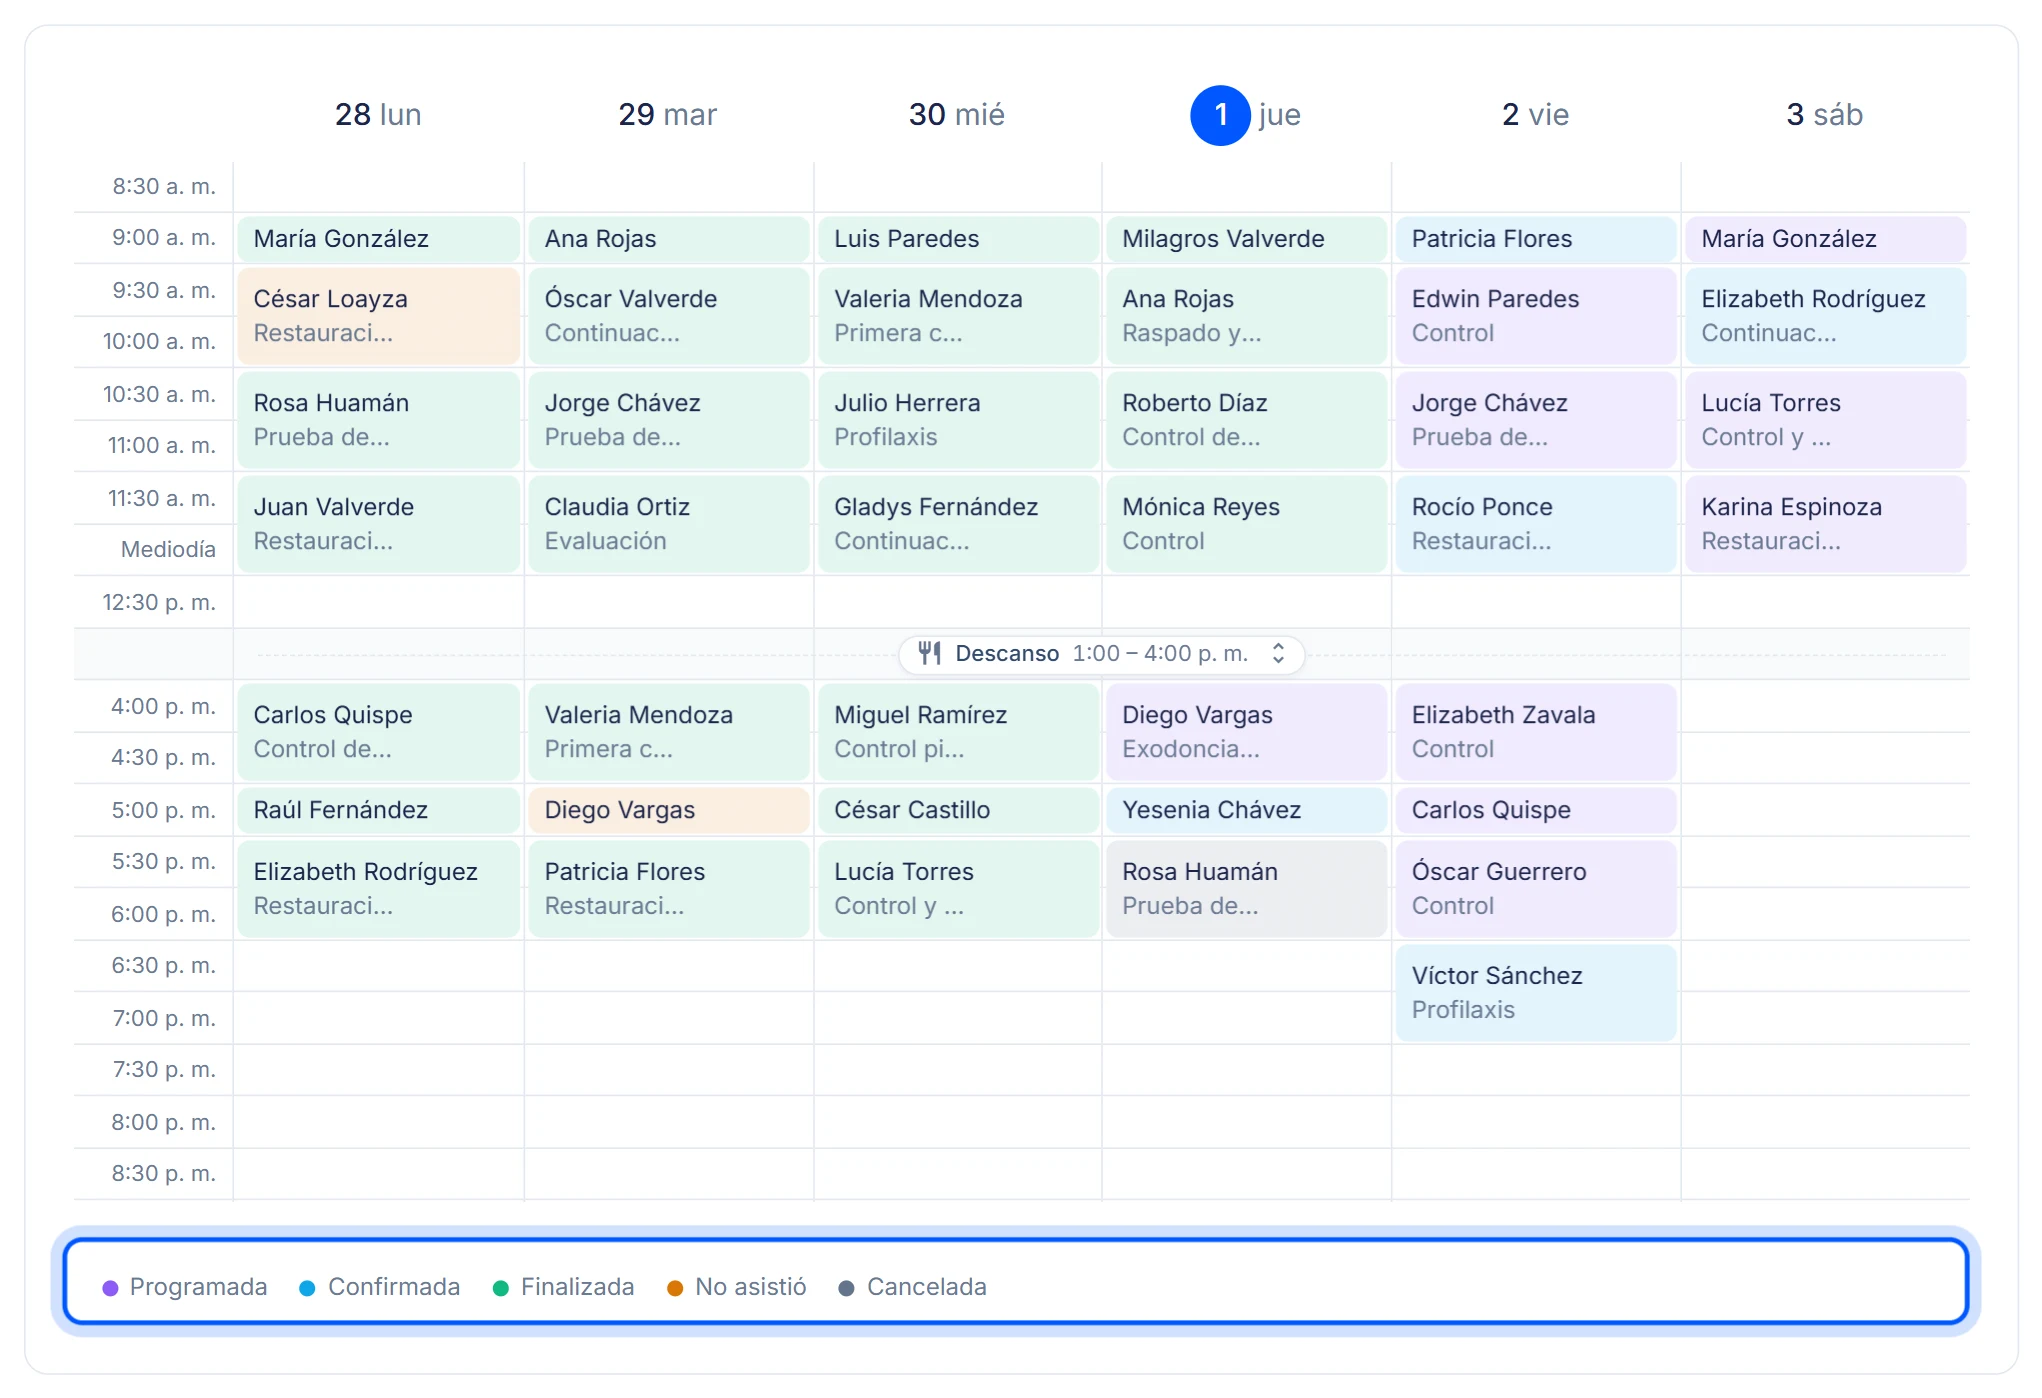Viewport: 2042px width, 1398px height.
Task: Select today's 1 jue day header
Action: [x=1246, y=115]
